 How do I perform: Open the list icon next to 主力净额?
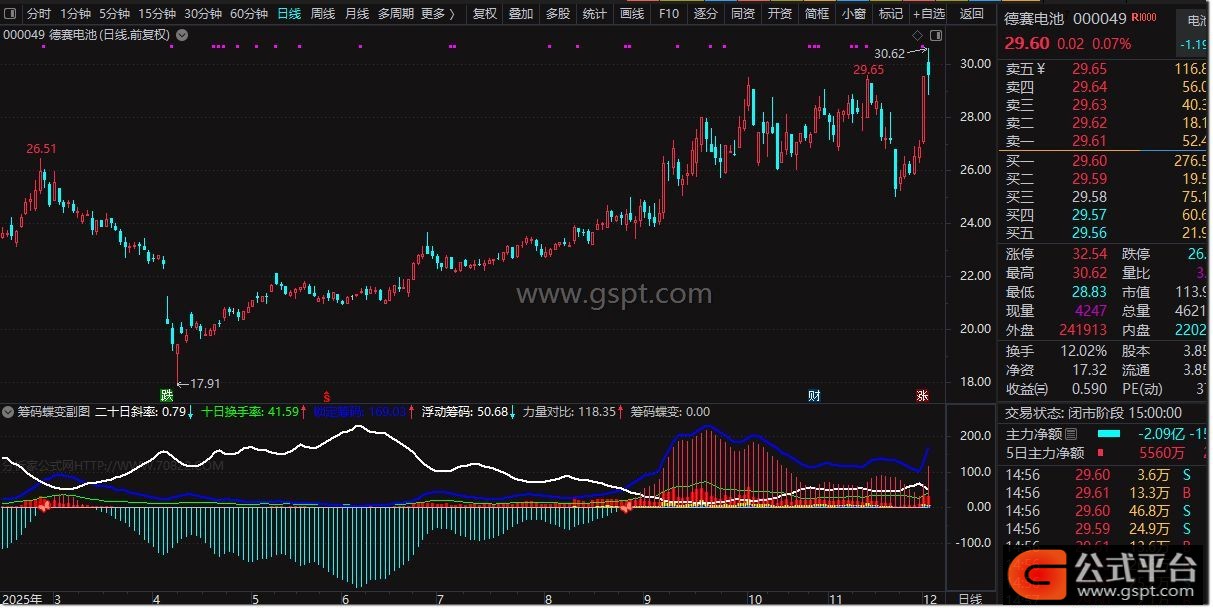coord(1072,434)
